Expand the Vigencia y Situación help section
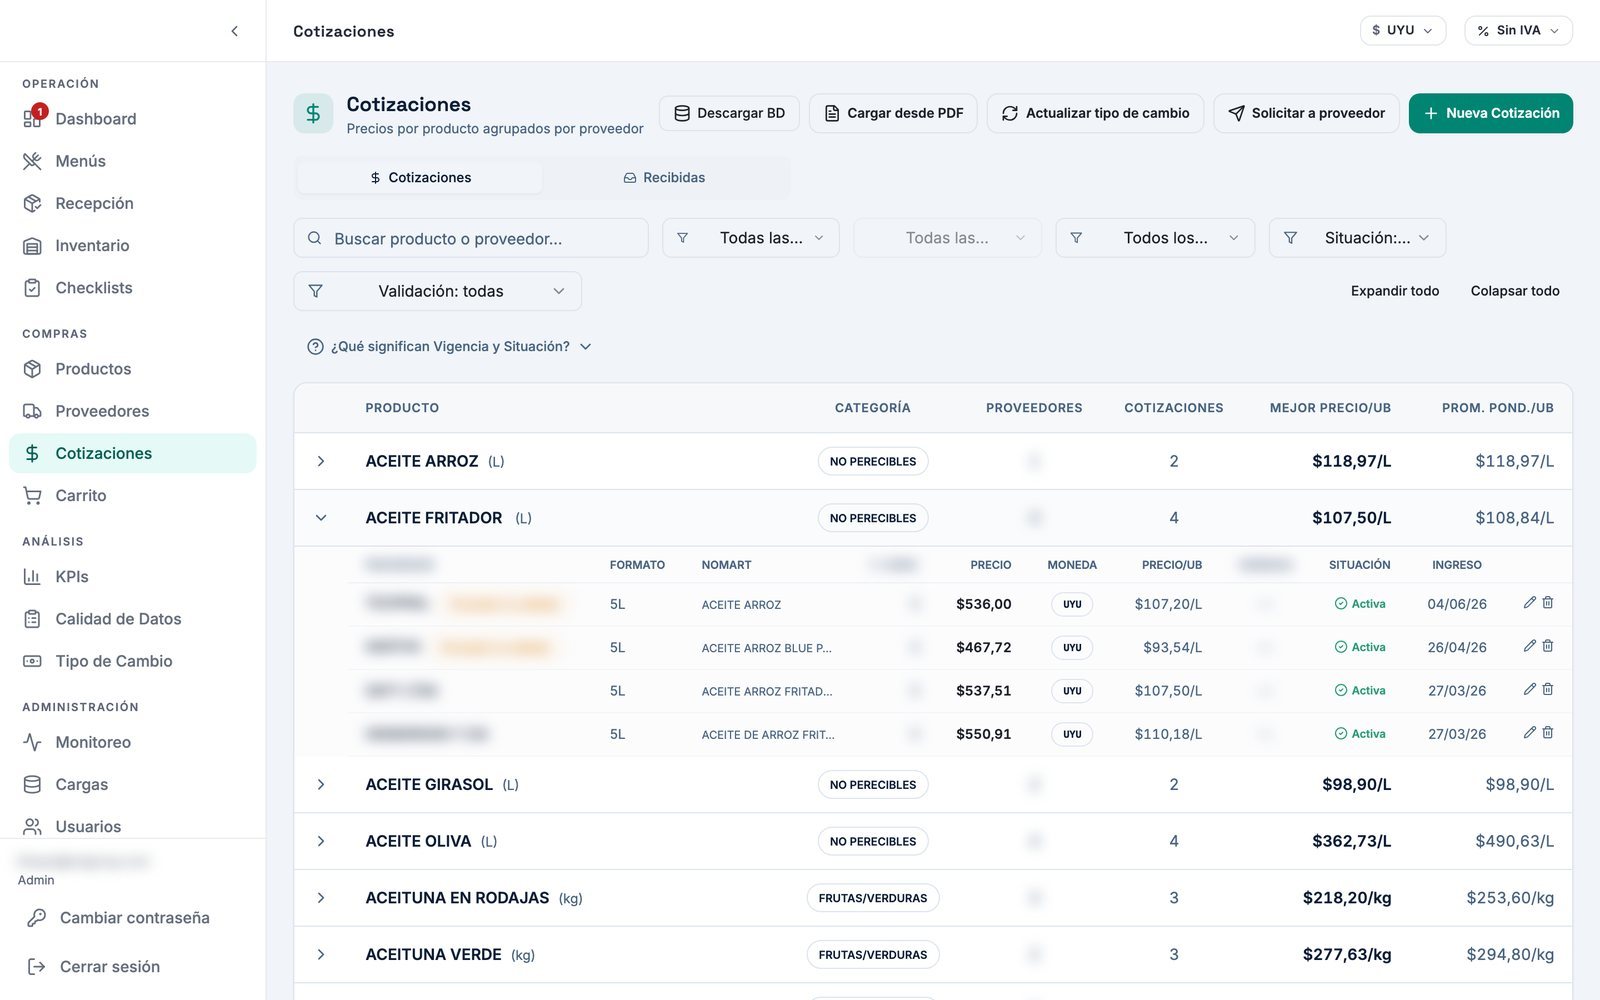Image resolution: width=1600 pixels, height=1000 pixels. (449, 347)
